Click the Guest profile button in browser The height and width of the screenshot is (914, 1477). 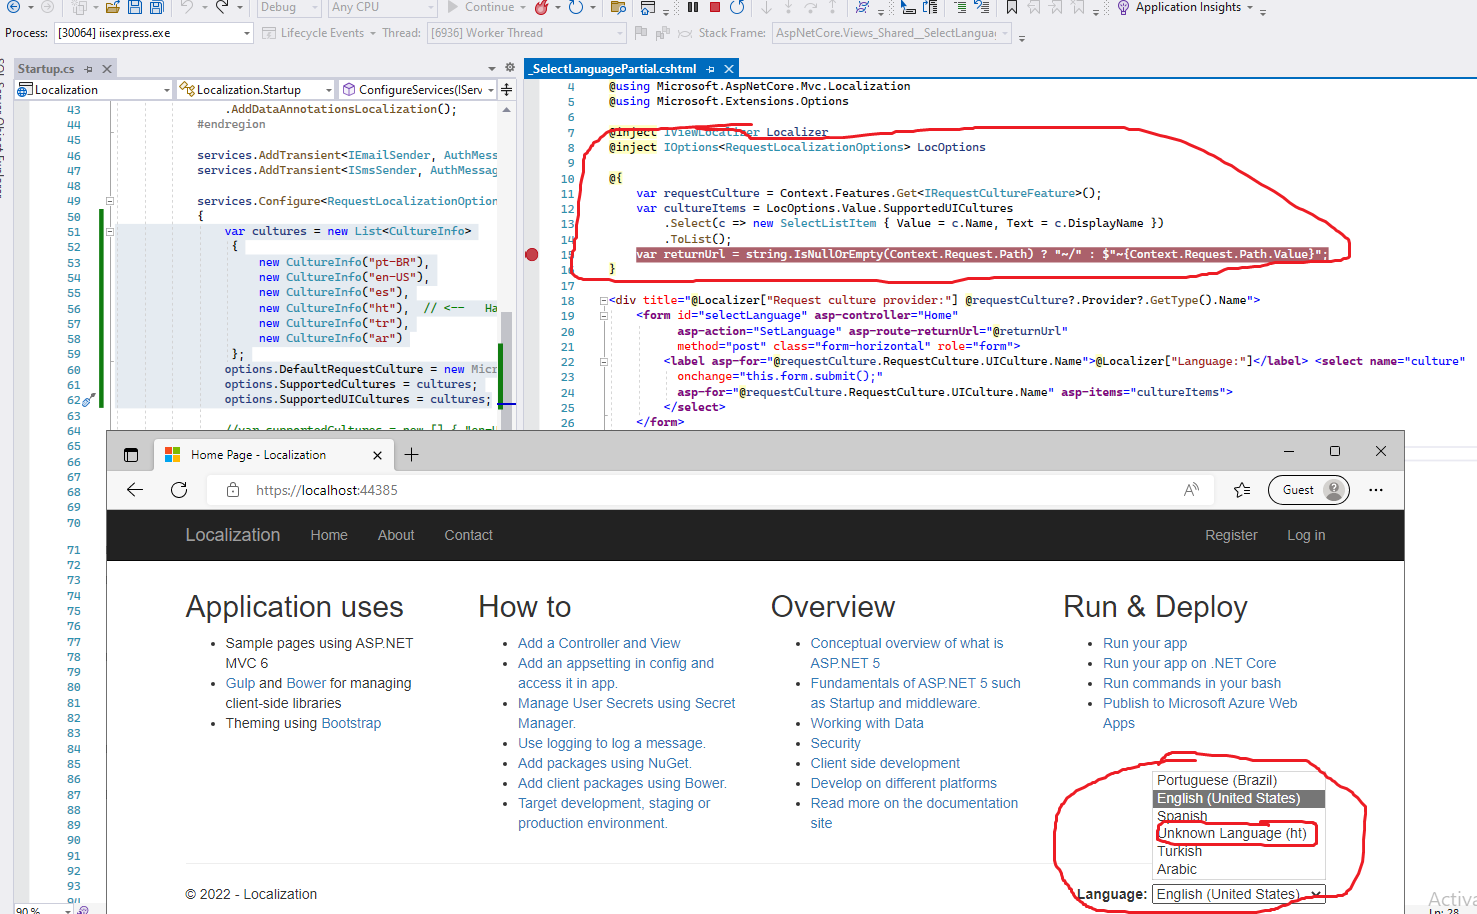pyautogui.click(x=1309, y=490)
